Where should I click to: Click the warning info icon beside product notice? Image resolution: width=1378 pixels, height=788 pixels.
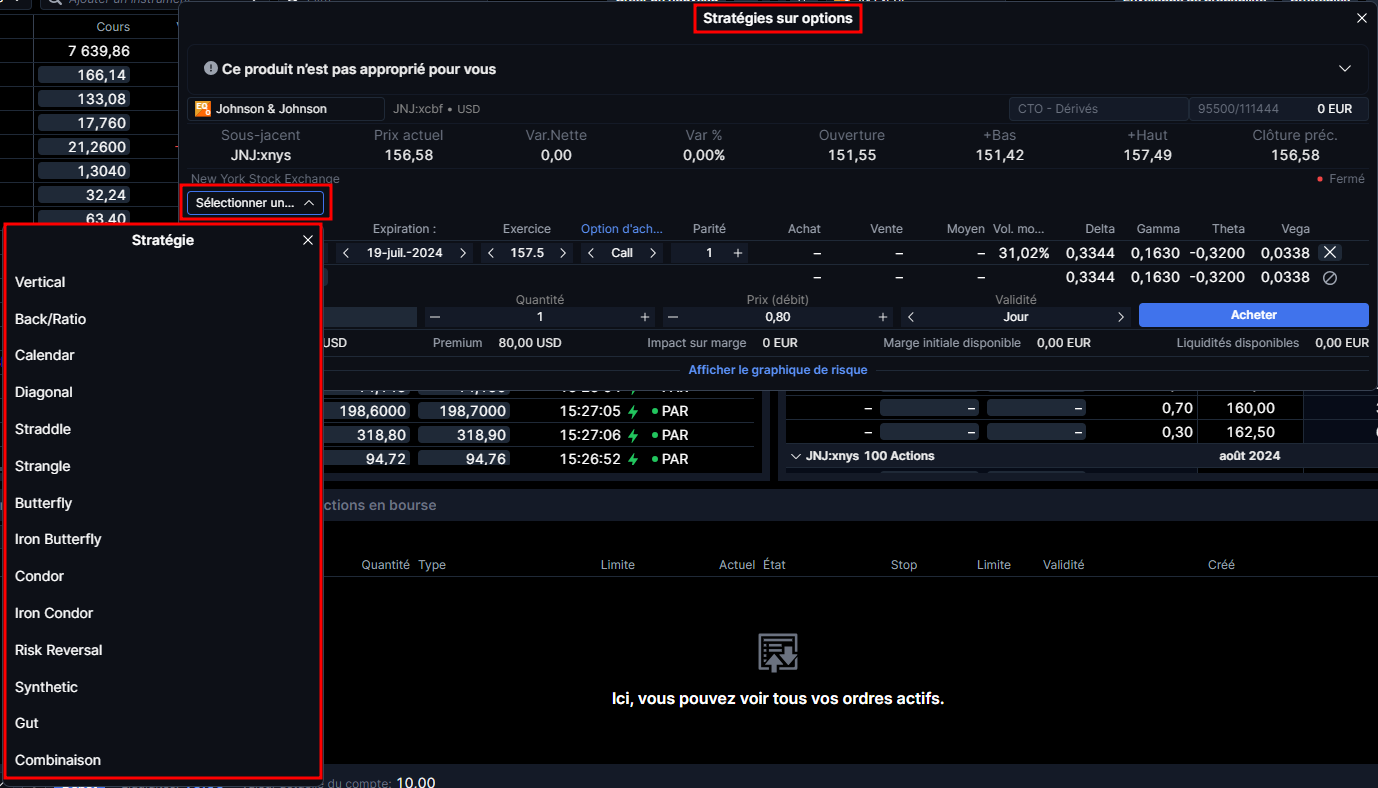point(211,69)
